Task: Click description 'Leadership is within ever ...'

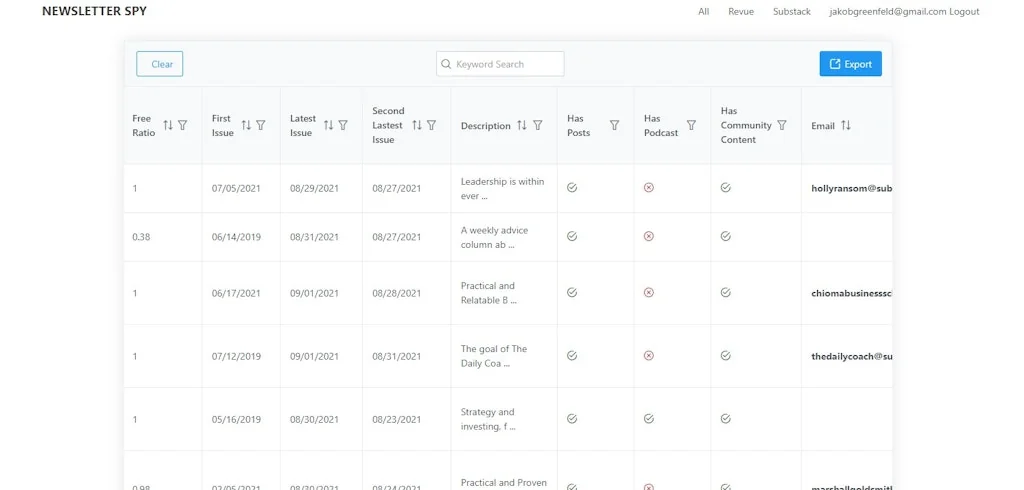Action: tap(502, 188)
